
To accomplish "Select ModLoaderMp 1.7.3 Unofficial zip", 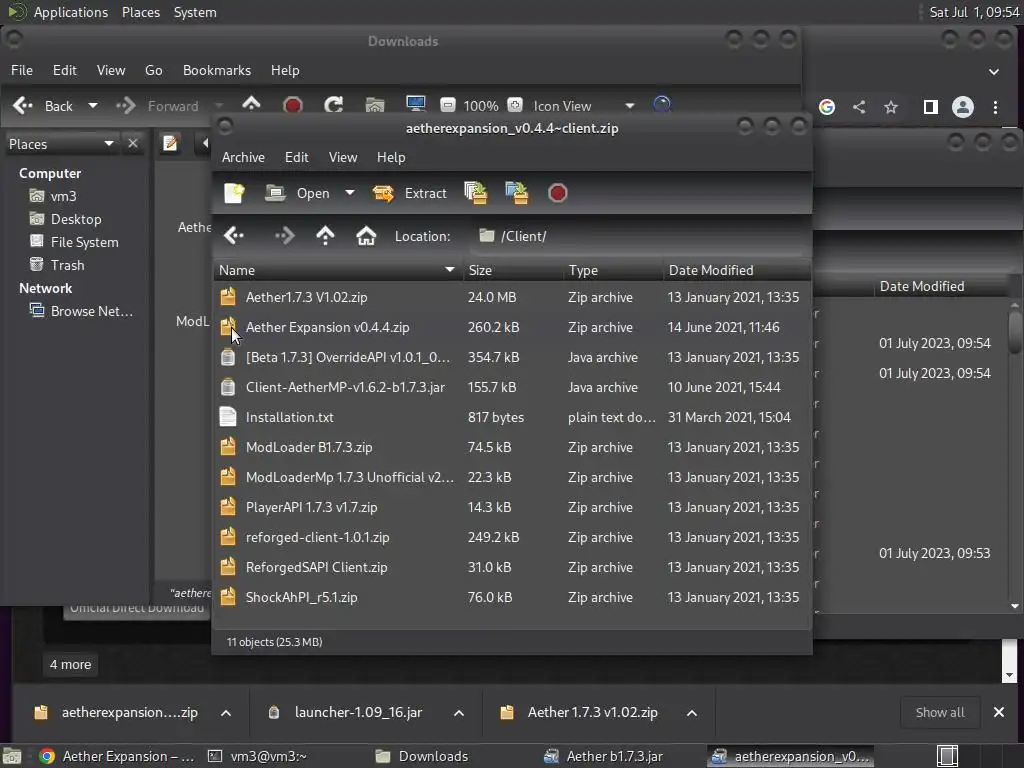I will (x=512, y=477).
